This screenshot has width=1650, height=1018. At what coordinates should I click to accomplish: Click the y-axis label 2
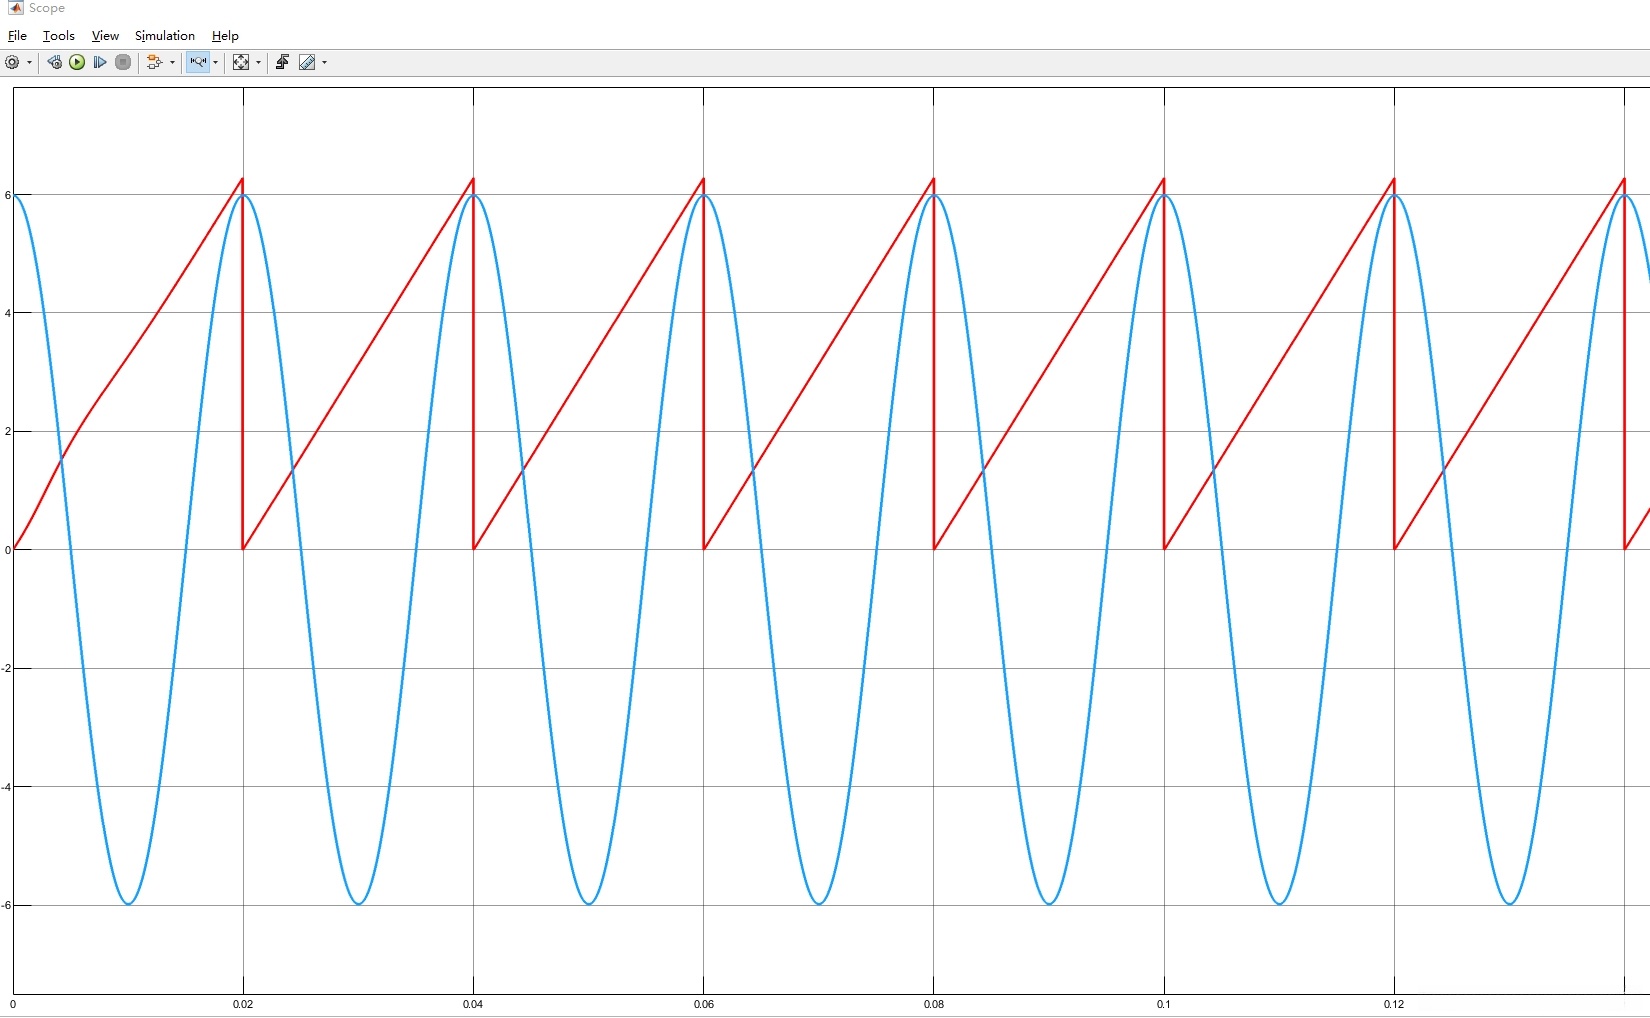8,431
